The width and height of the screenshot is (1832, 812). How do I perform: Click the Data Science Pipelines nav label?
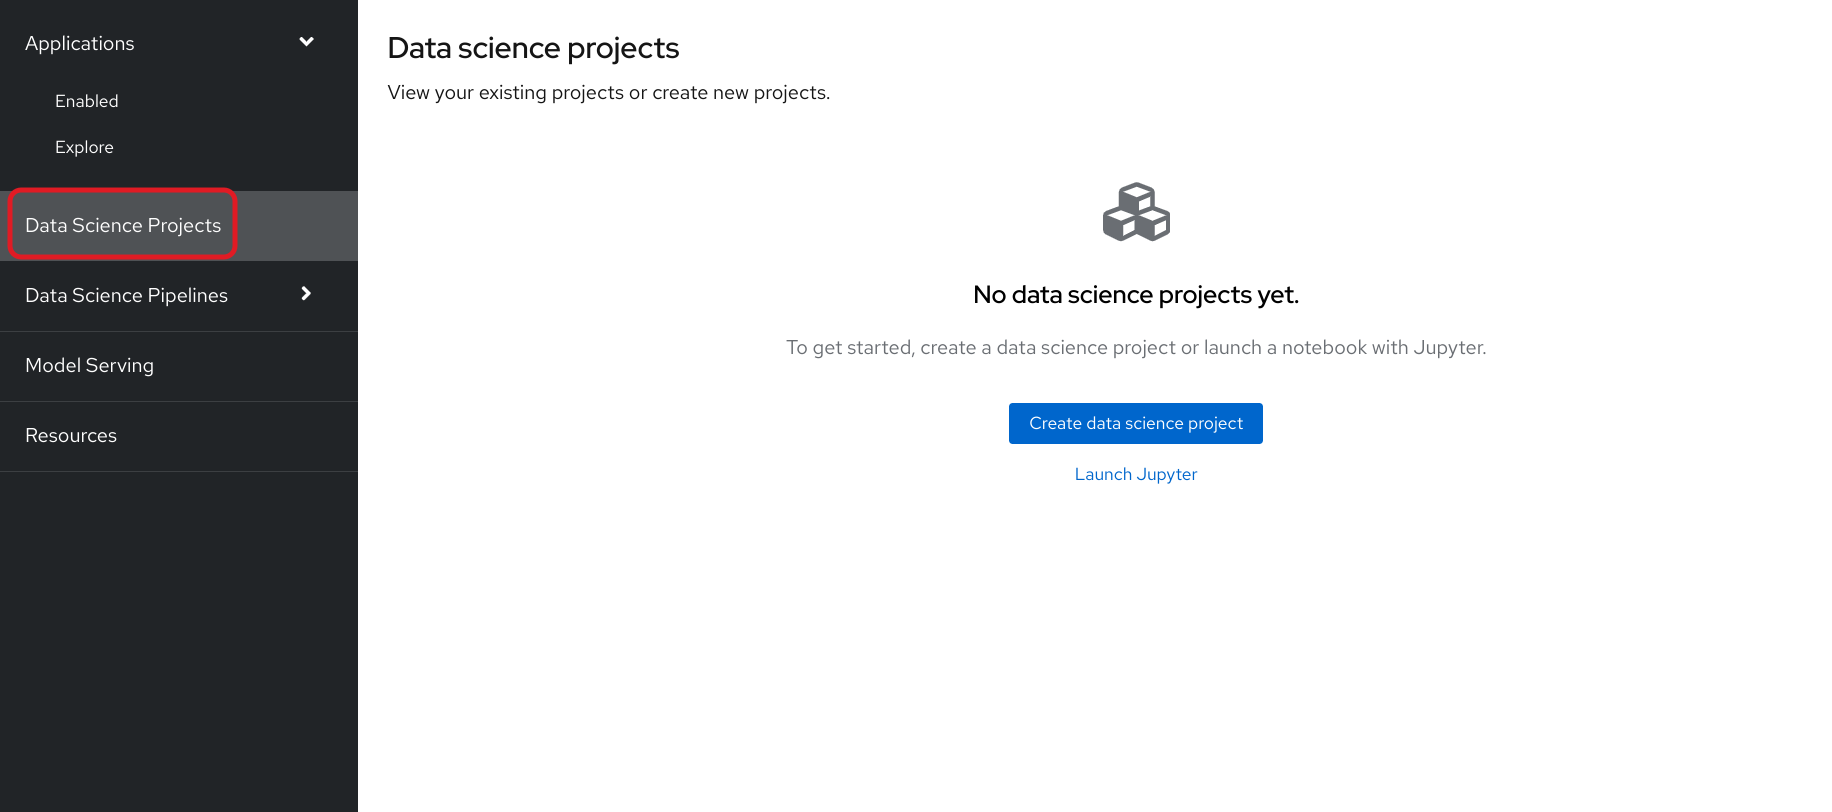pos(126,295)
